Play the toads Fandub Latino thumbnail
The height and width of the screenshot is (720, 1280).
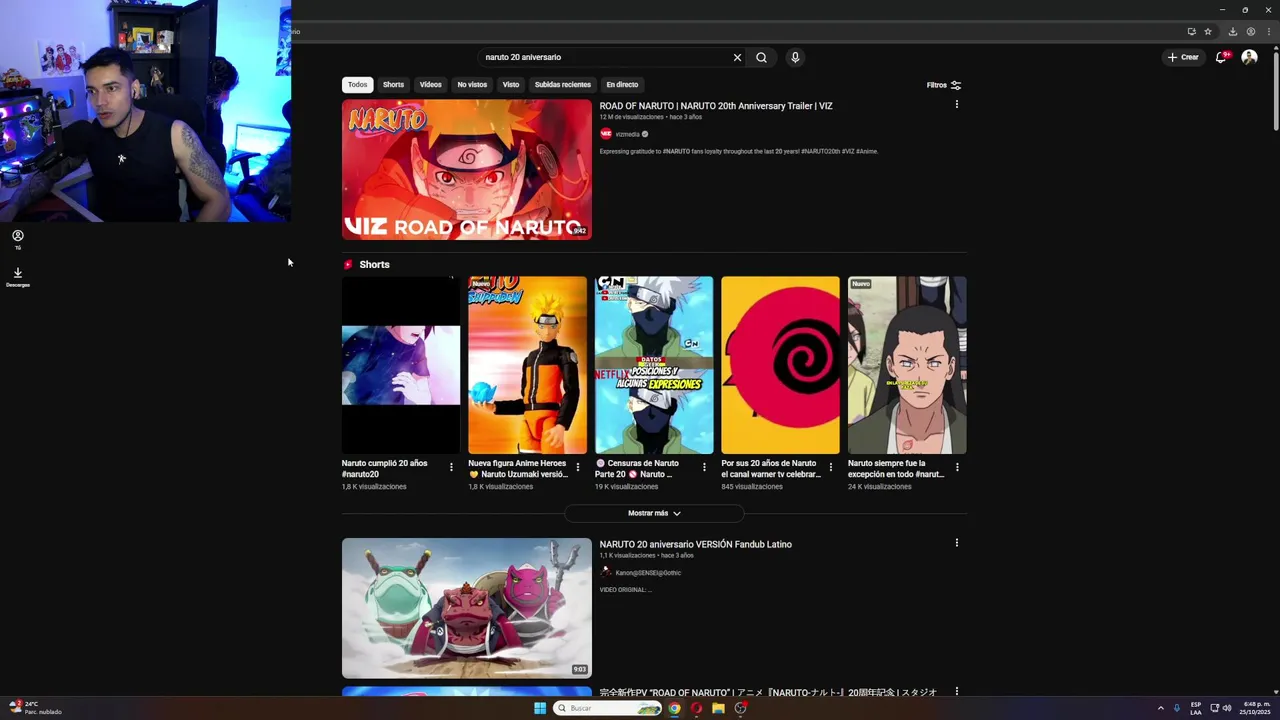467,608
